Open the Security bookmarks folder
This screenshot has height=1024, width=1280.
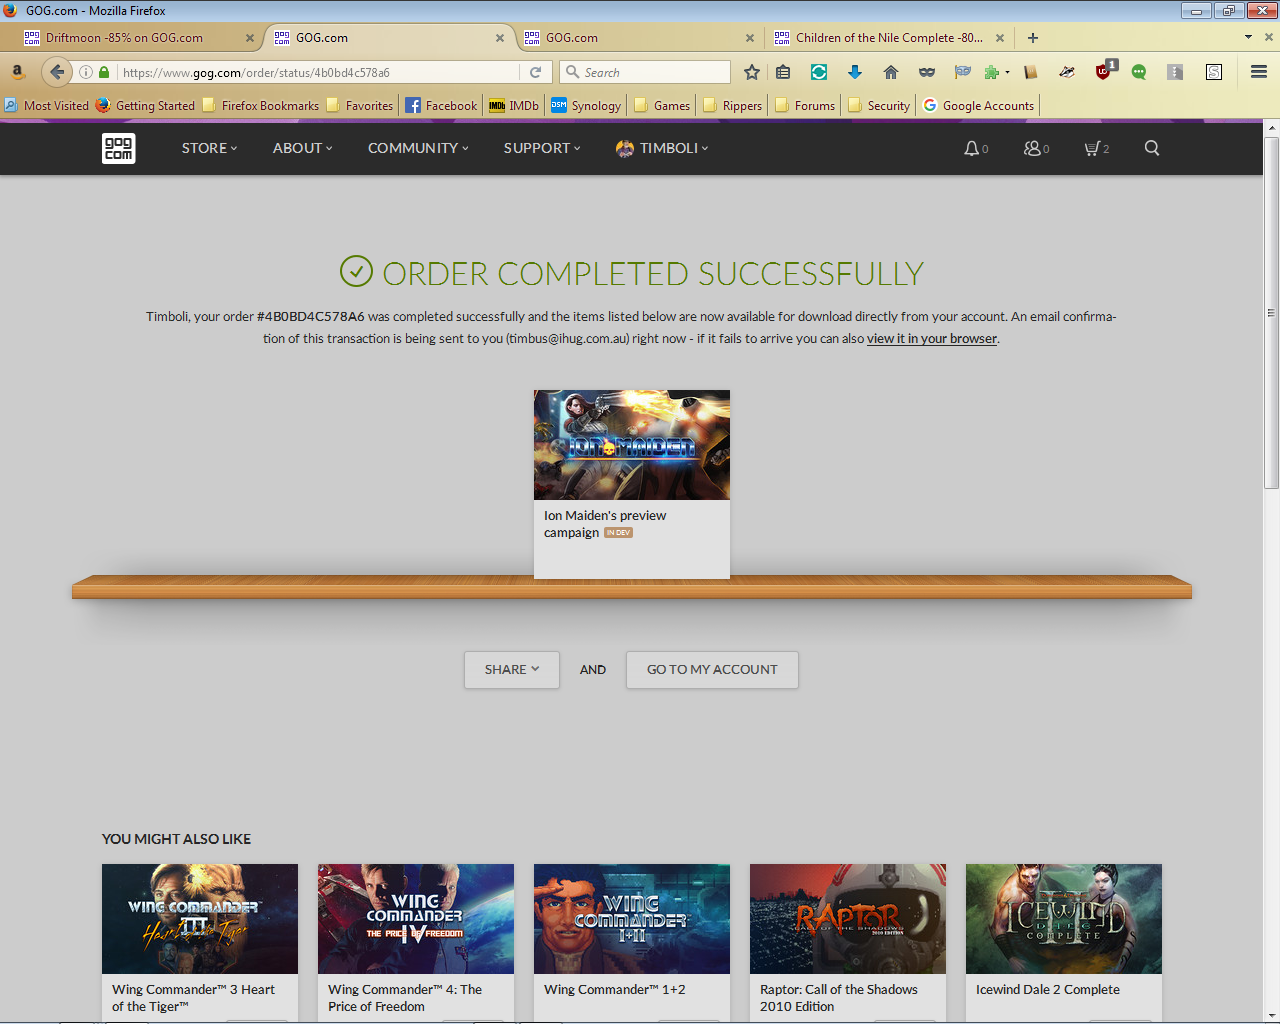coord(878,105)
